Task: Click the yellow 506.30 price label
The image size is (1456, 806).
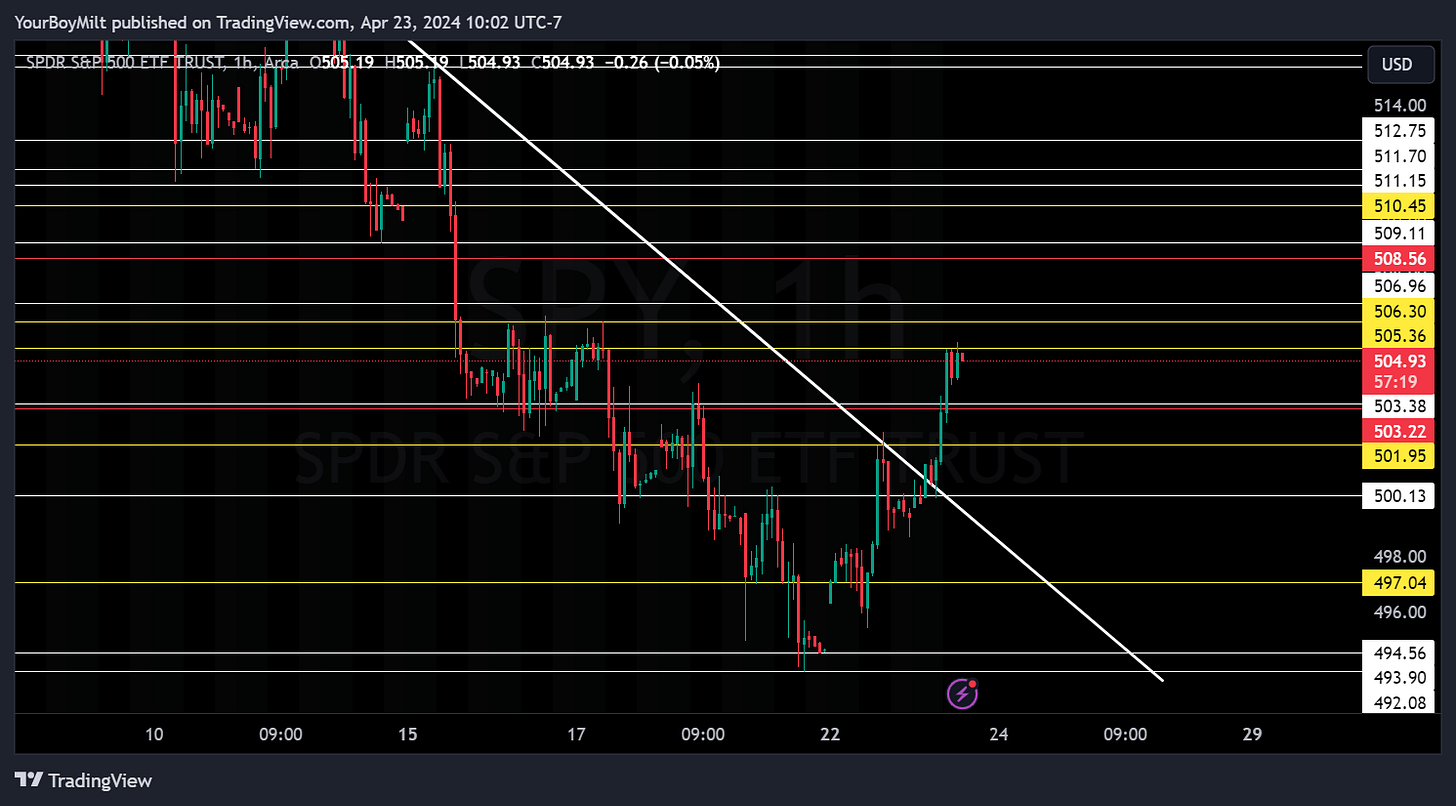Action: point(1398,311)
